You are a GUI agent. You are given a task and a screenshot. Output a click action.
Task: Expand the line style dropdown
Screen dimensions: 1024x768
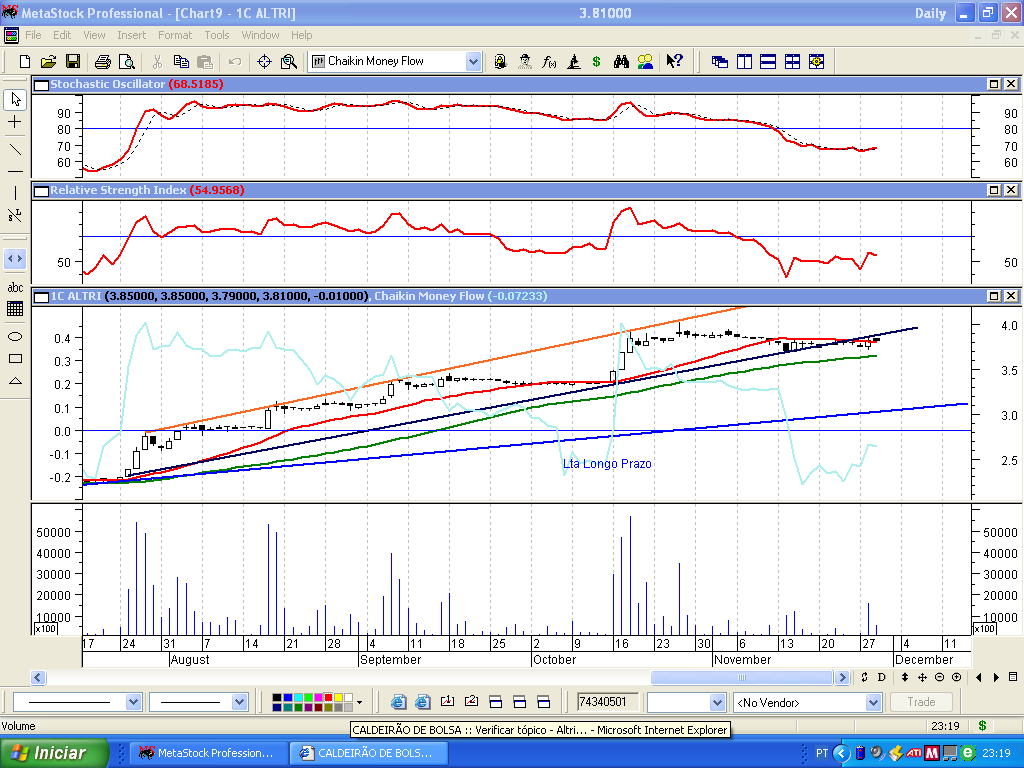(x=133, y=702)
